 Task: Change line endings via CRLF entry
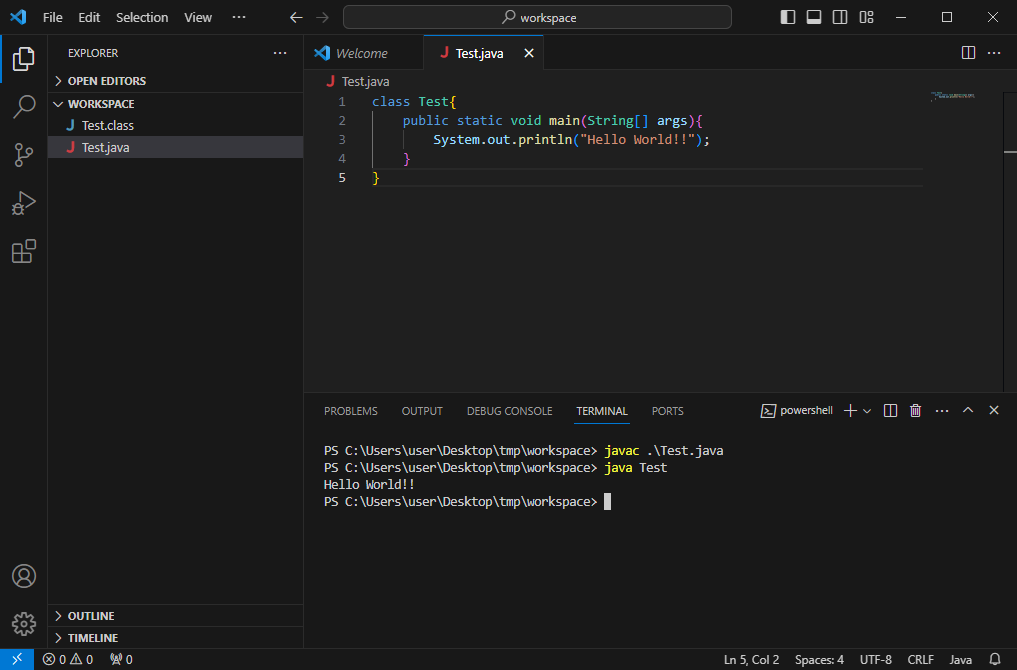(x=920, y=659)
